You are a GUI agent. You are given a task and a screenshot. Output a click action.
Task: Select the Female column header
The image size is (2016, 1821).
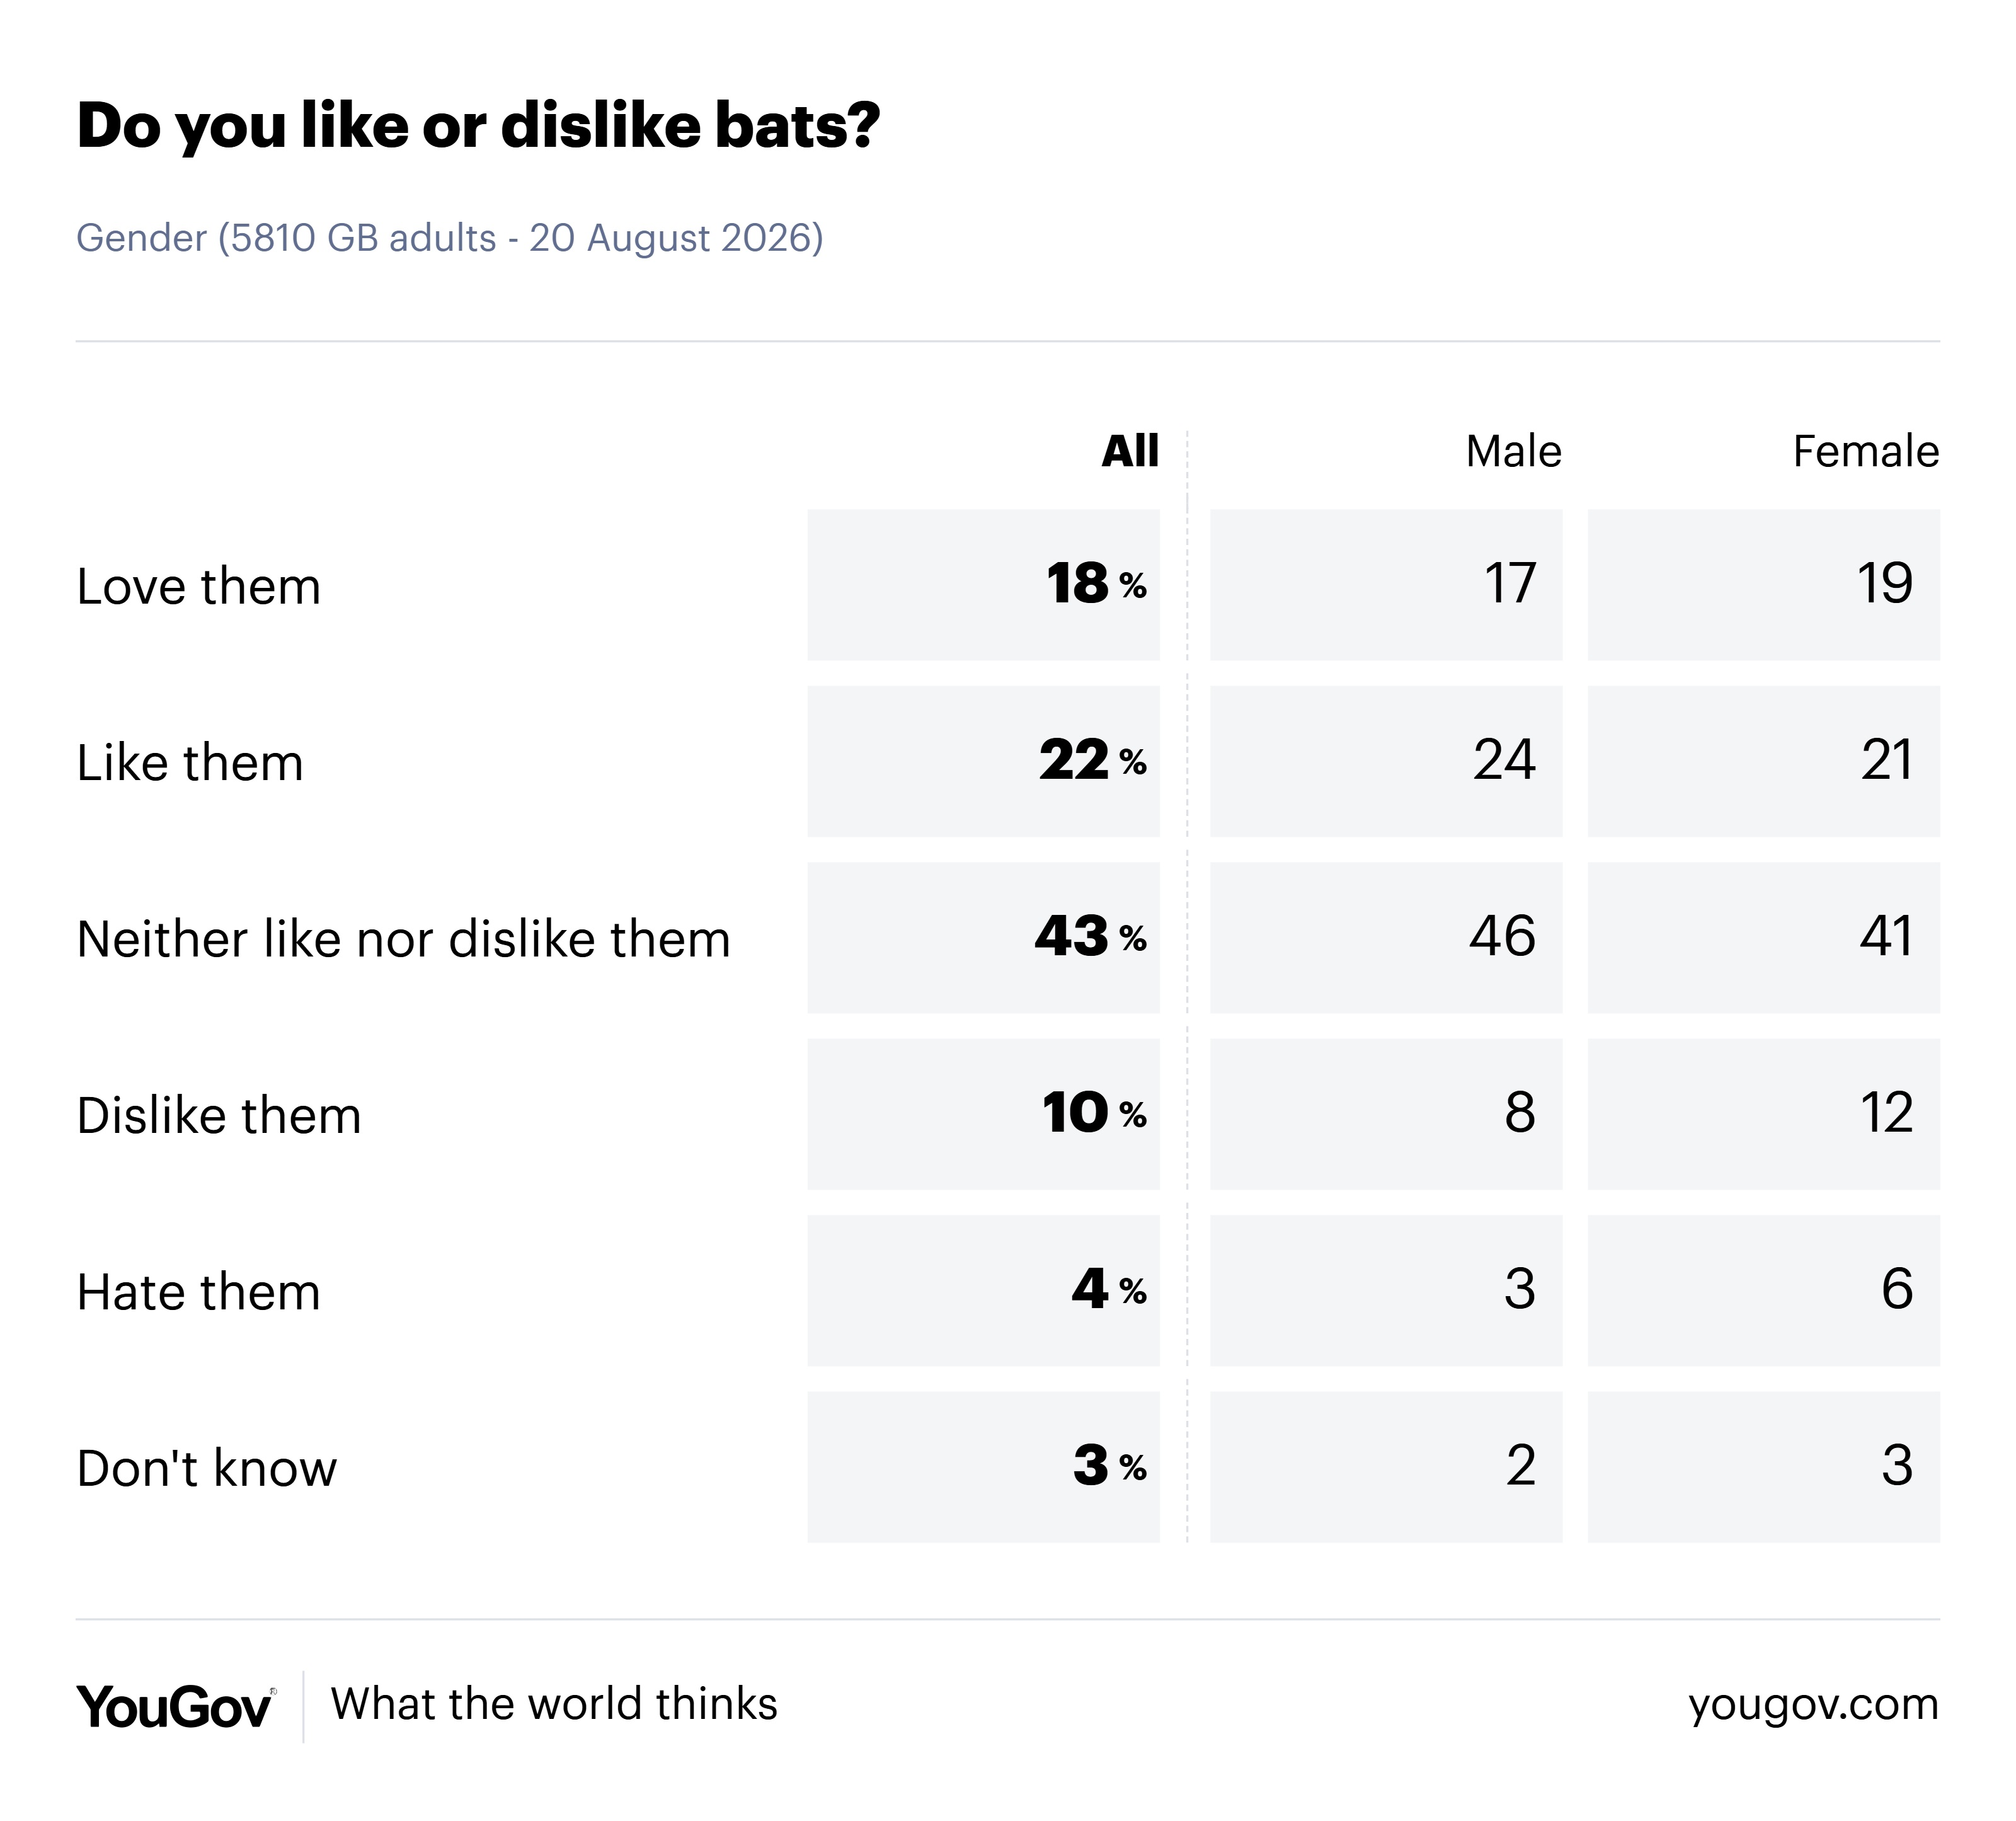pyautogui.click(x=1866, y=451)
